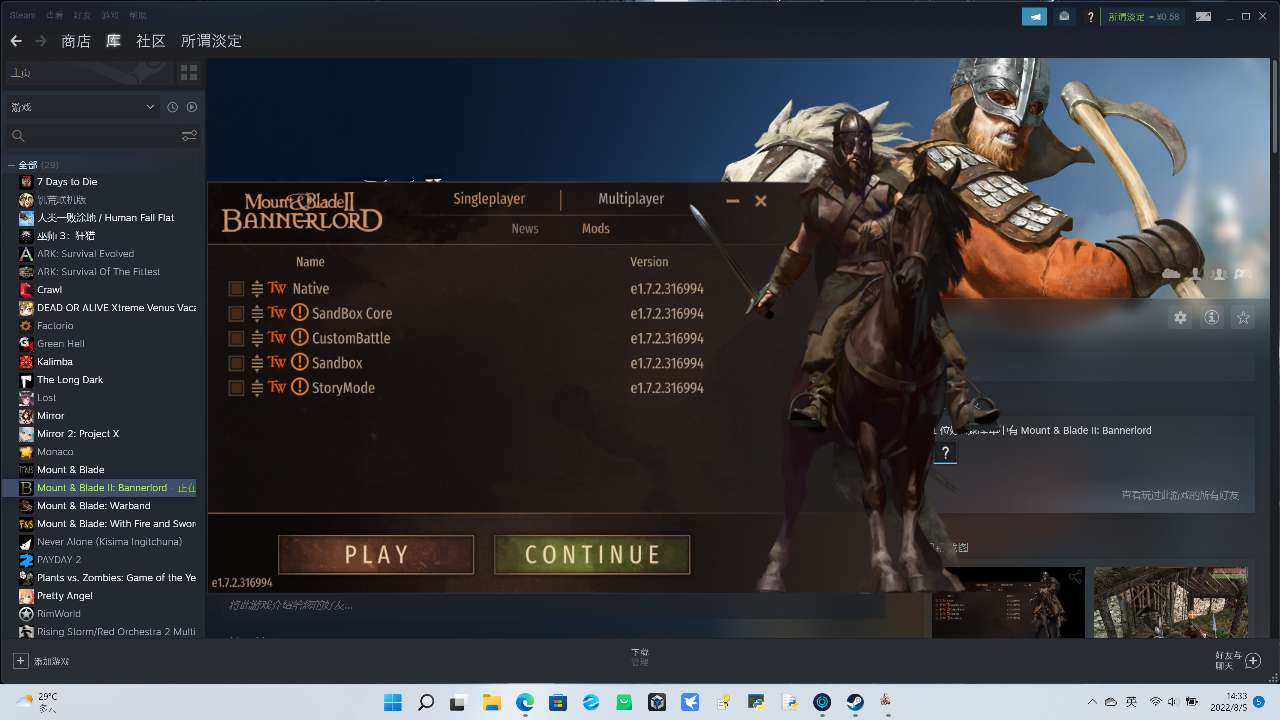Open advanced filter sliders icon
1280x720 pixels.
(x=189, y=136)
